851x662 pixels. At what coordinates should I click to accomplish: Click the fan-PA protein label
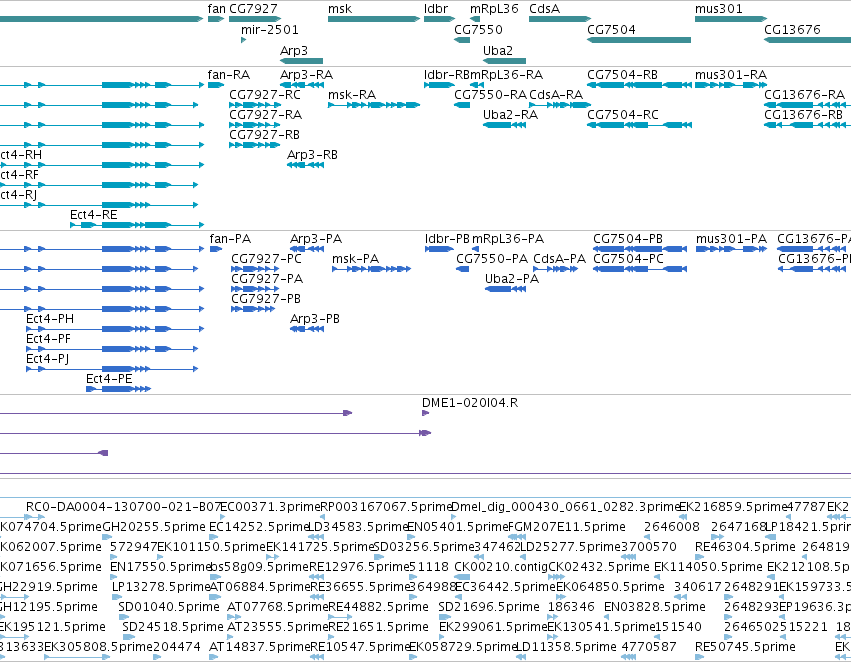[230, 239]
